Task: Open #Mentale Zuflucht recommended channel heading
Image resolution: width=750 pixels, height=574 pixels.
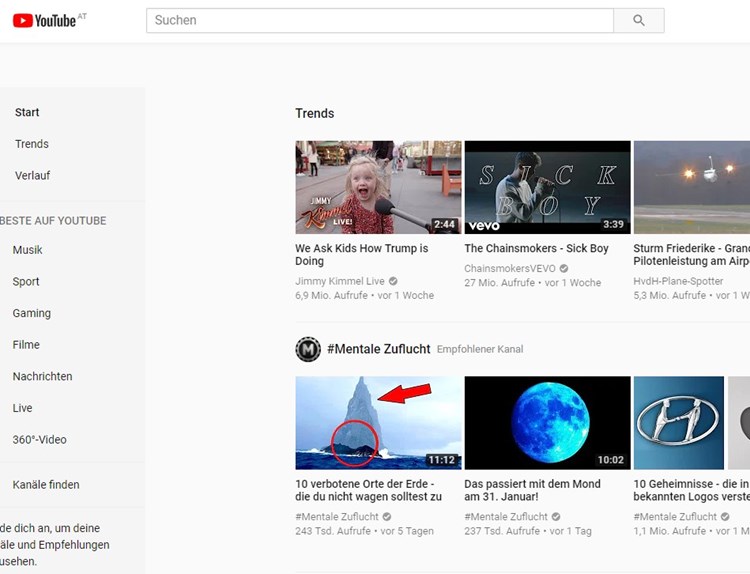Action: tap(379, 349)
